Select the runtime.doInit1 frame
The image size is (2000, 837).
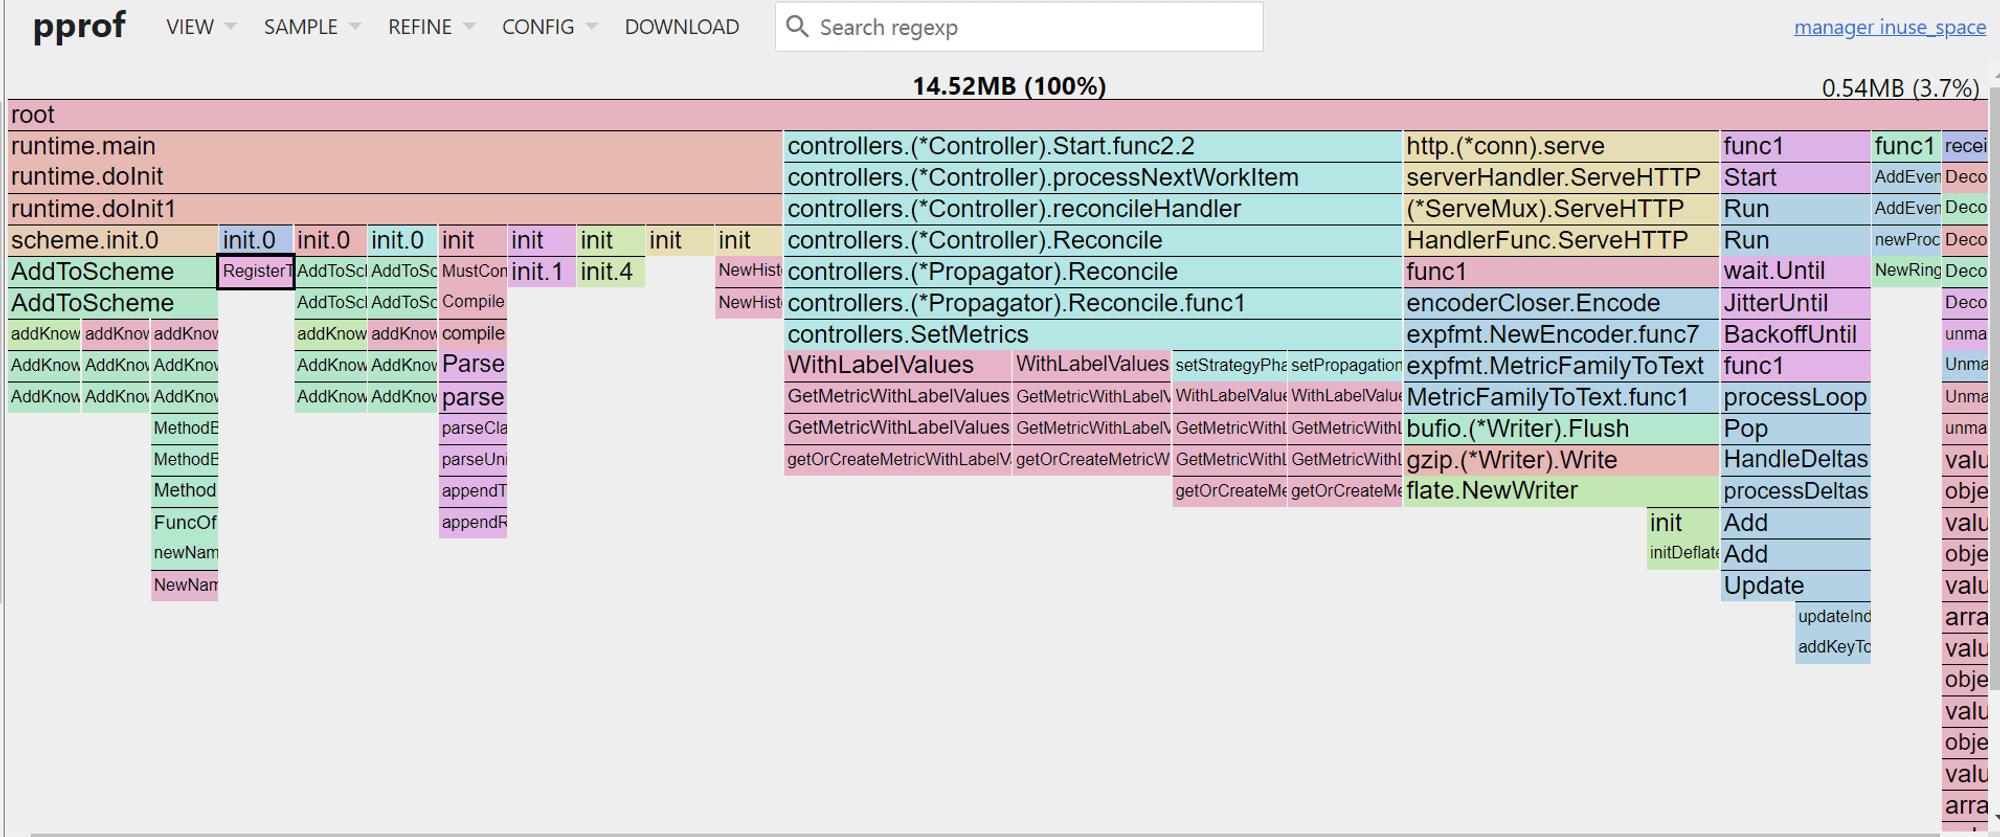click(x=395, y=209)
